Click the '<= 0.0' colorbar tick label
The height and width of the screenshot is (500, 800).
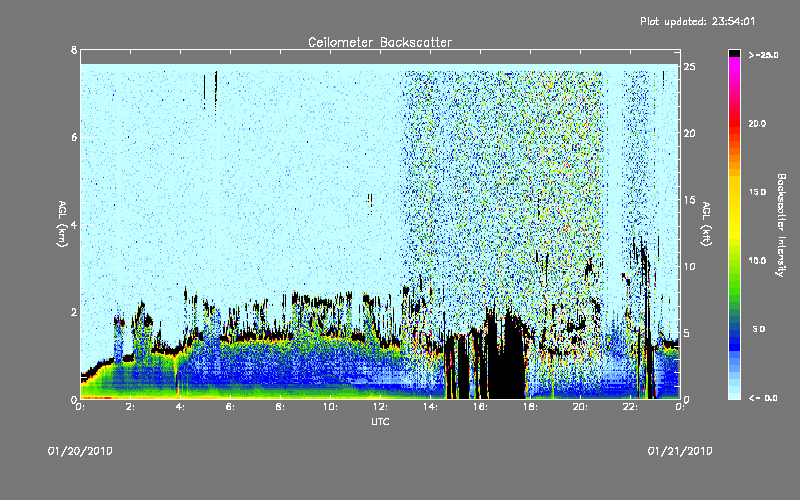pyautogui.click(x=763, y=398)
